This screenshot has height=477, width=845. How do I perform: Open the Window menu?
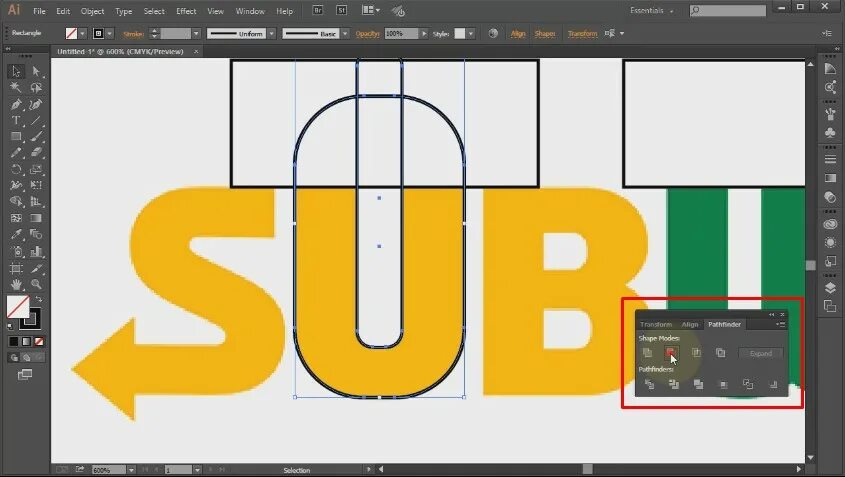(250, 11)
